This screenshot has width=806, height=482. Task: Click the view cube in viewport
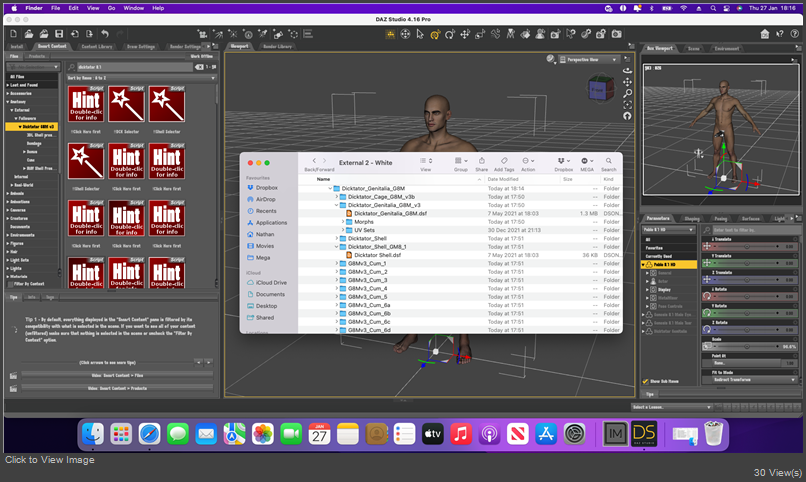(x=600, y=89)
